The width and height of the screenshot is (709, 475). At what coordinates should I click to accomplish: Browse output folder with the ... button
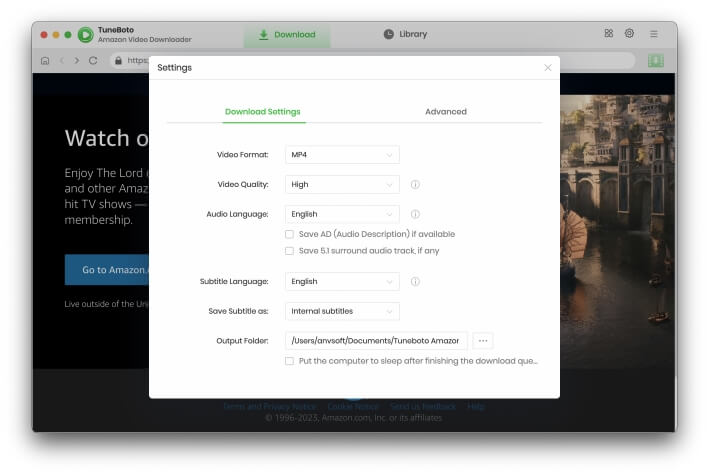pyautogui.click(x=483, y=341)
